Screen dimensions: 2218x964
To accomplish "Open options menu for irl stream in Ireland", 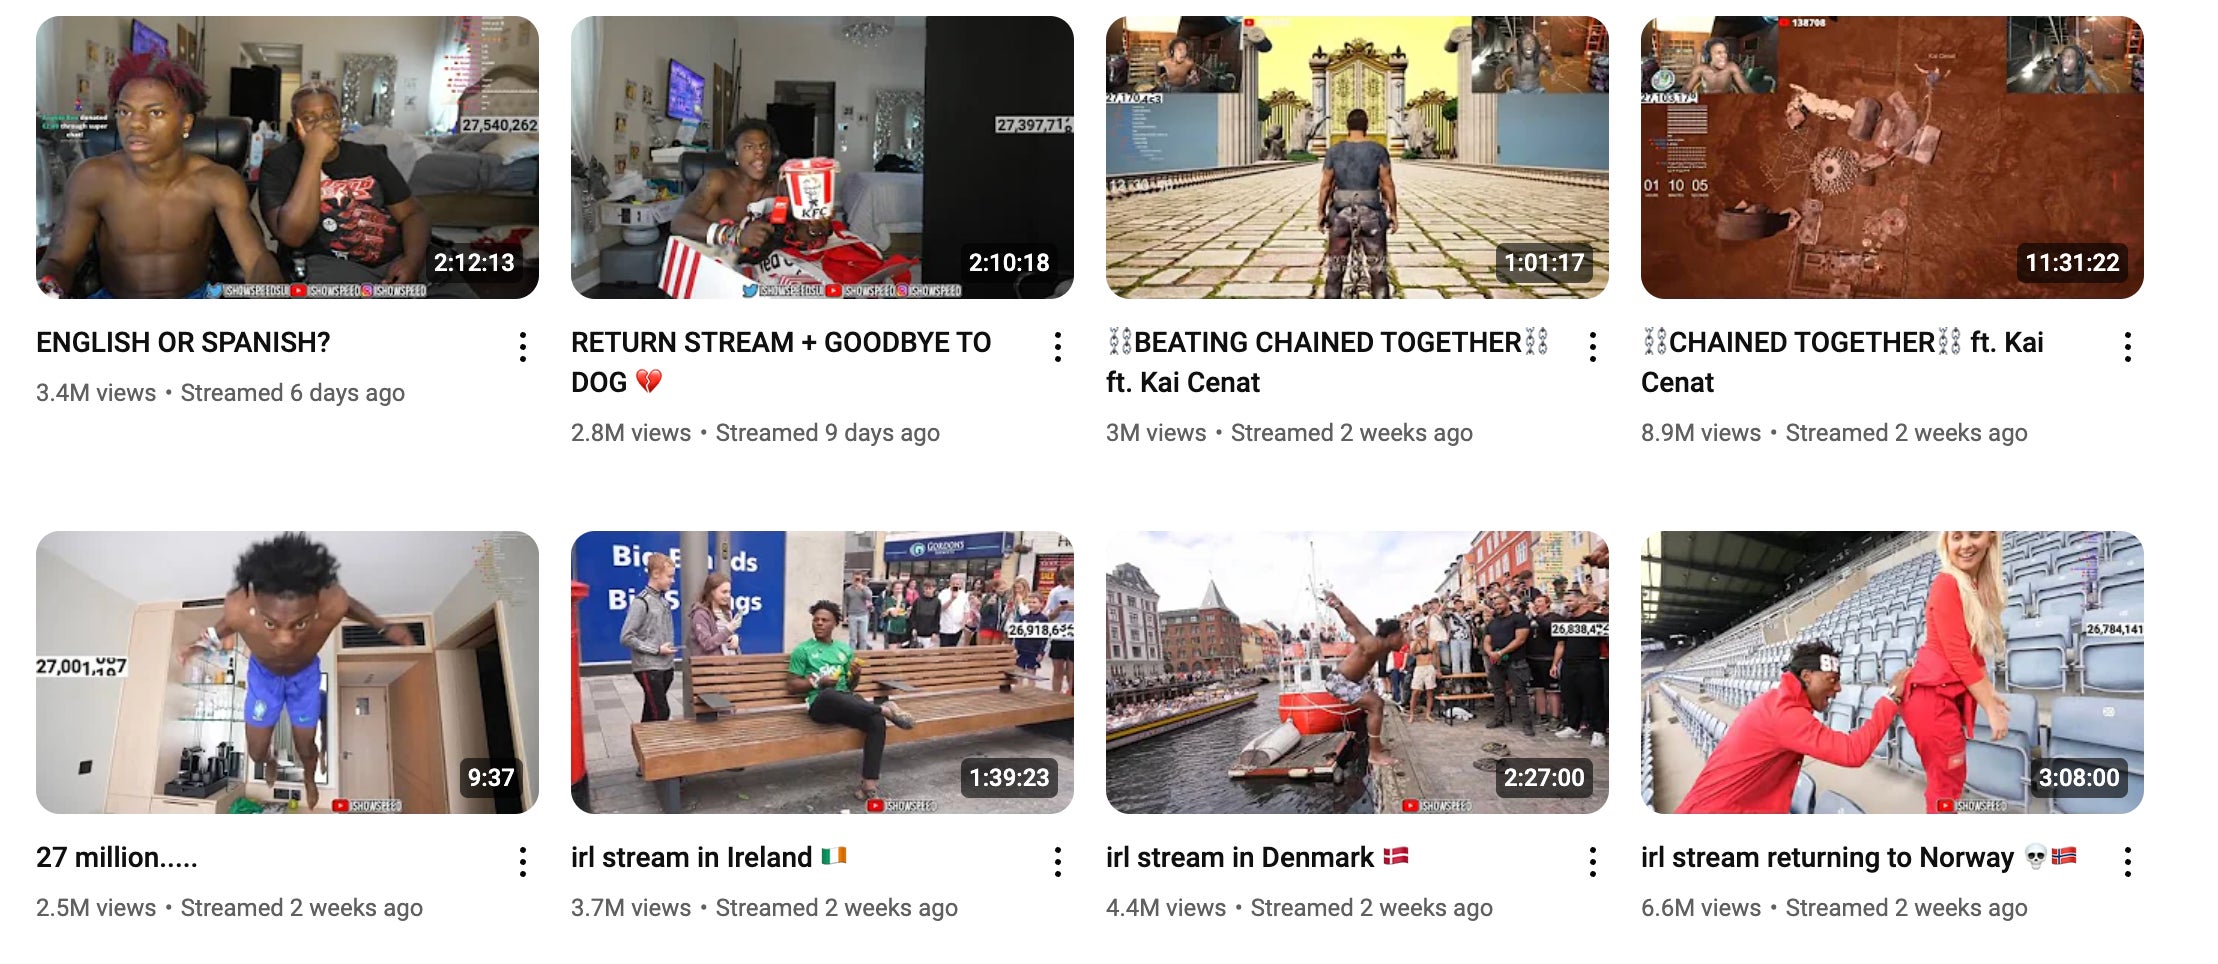I will tap(1057, 862).
